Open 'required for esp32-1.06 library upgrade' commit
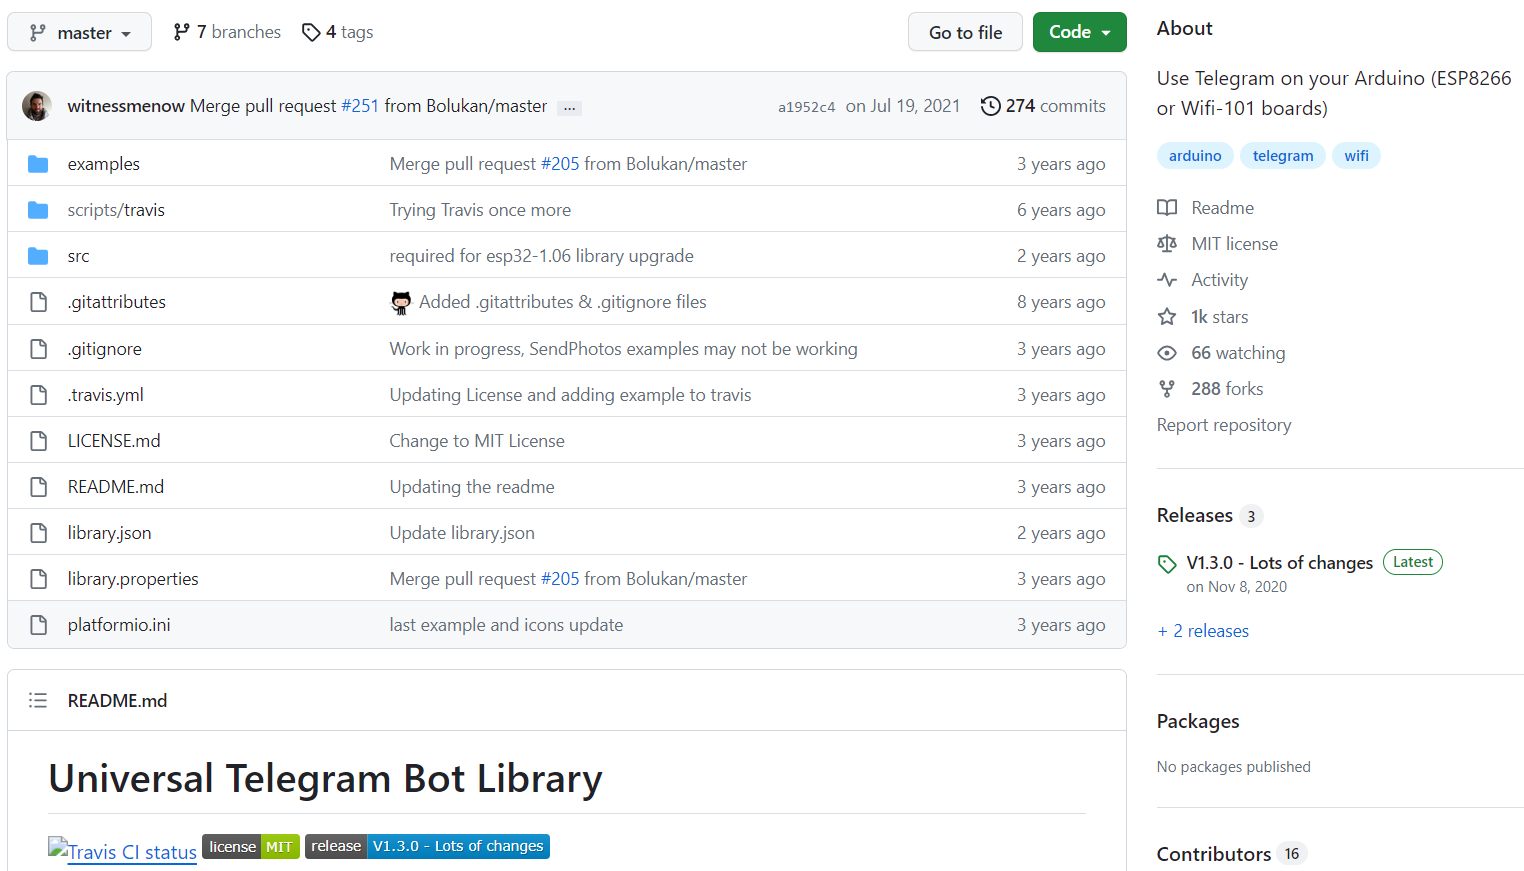Image resolution: width=1524 pixels, height=871 pixels. pos(541,256)
